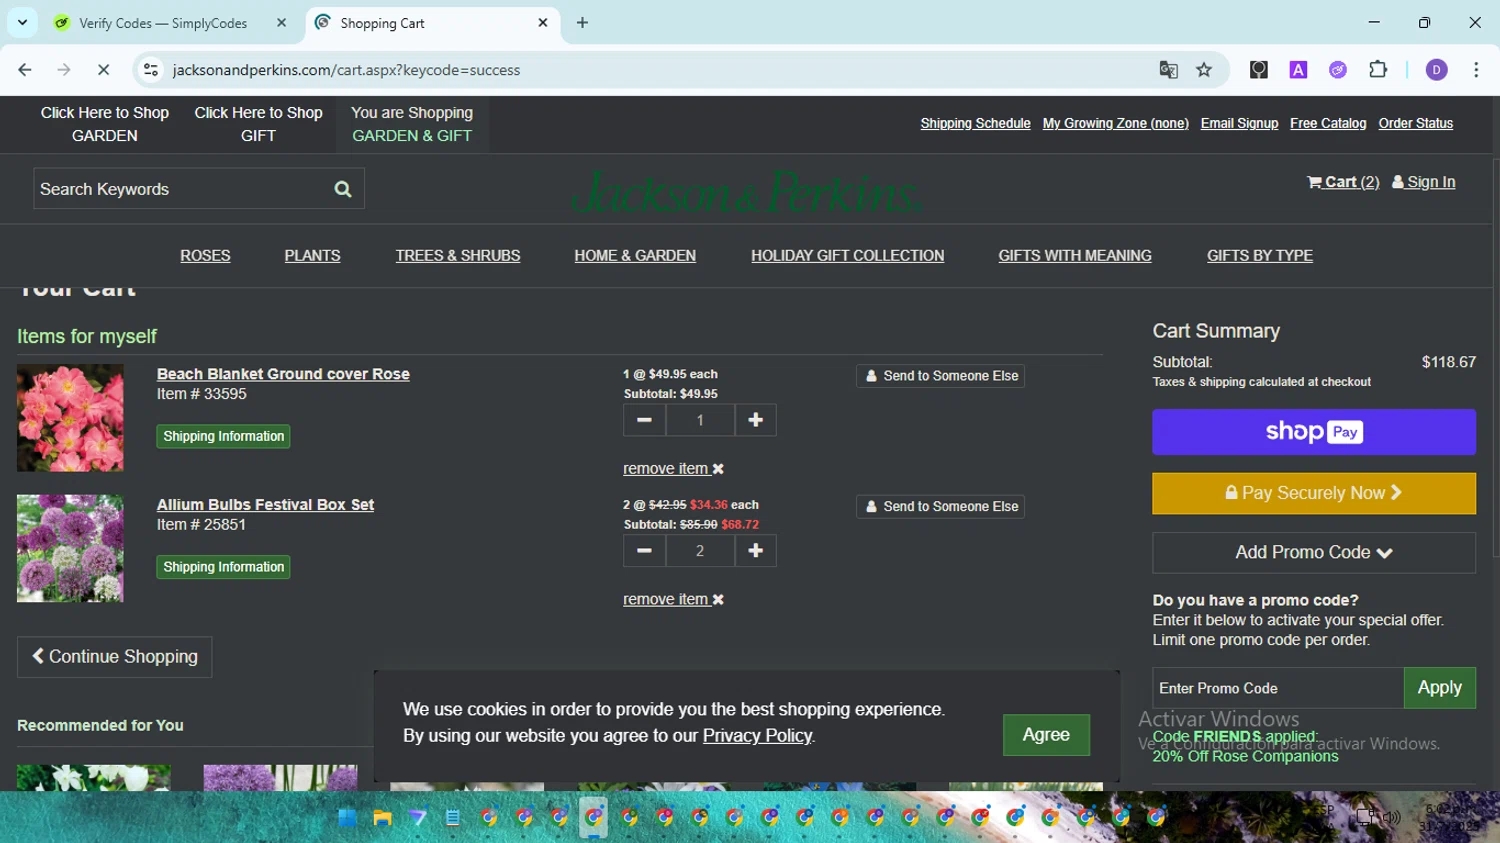Open the PLANTS menu

(x=312, y=256)
